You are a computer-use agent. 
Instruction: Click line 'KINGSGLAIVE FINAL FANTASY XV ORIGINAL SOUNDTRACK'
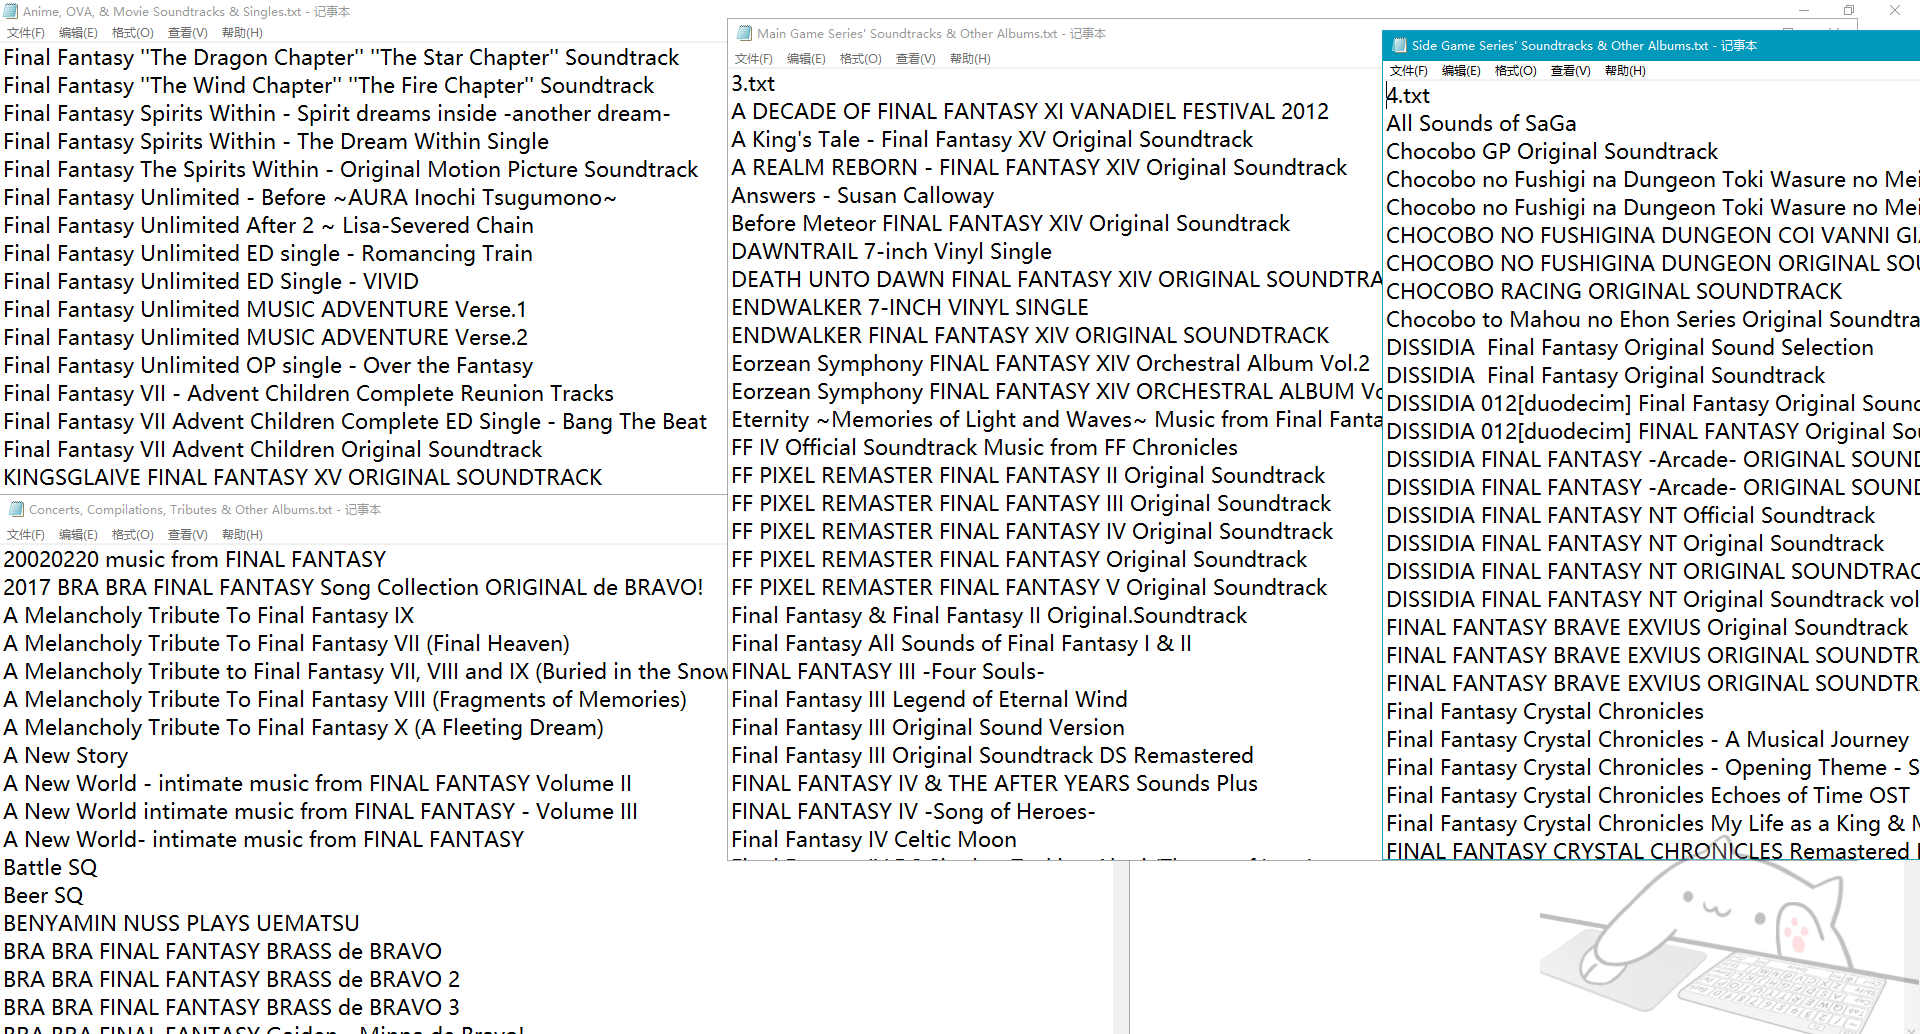pyautogui.click(x=303, y=478)
